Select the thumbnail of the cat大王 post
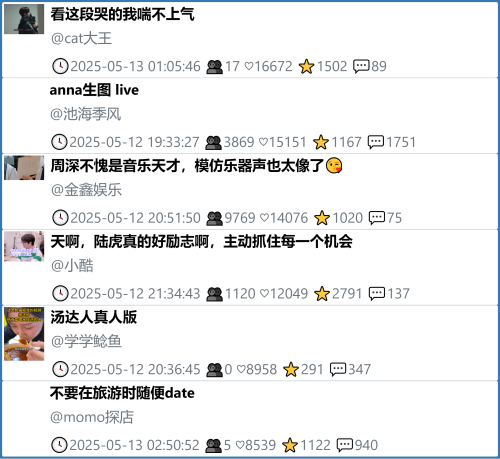Viewport: 500px width, 459px height. coord(24,19)
